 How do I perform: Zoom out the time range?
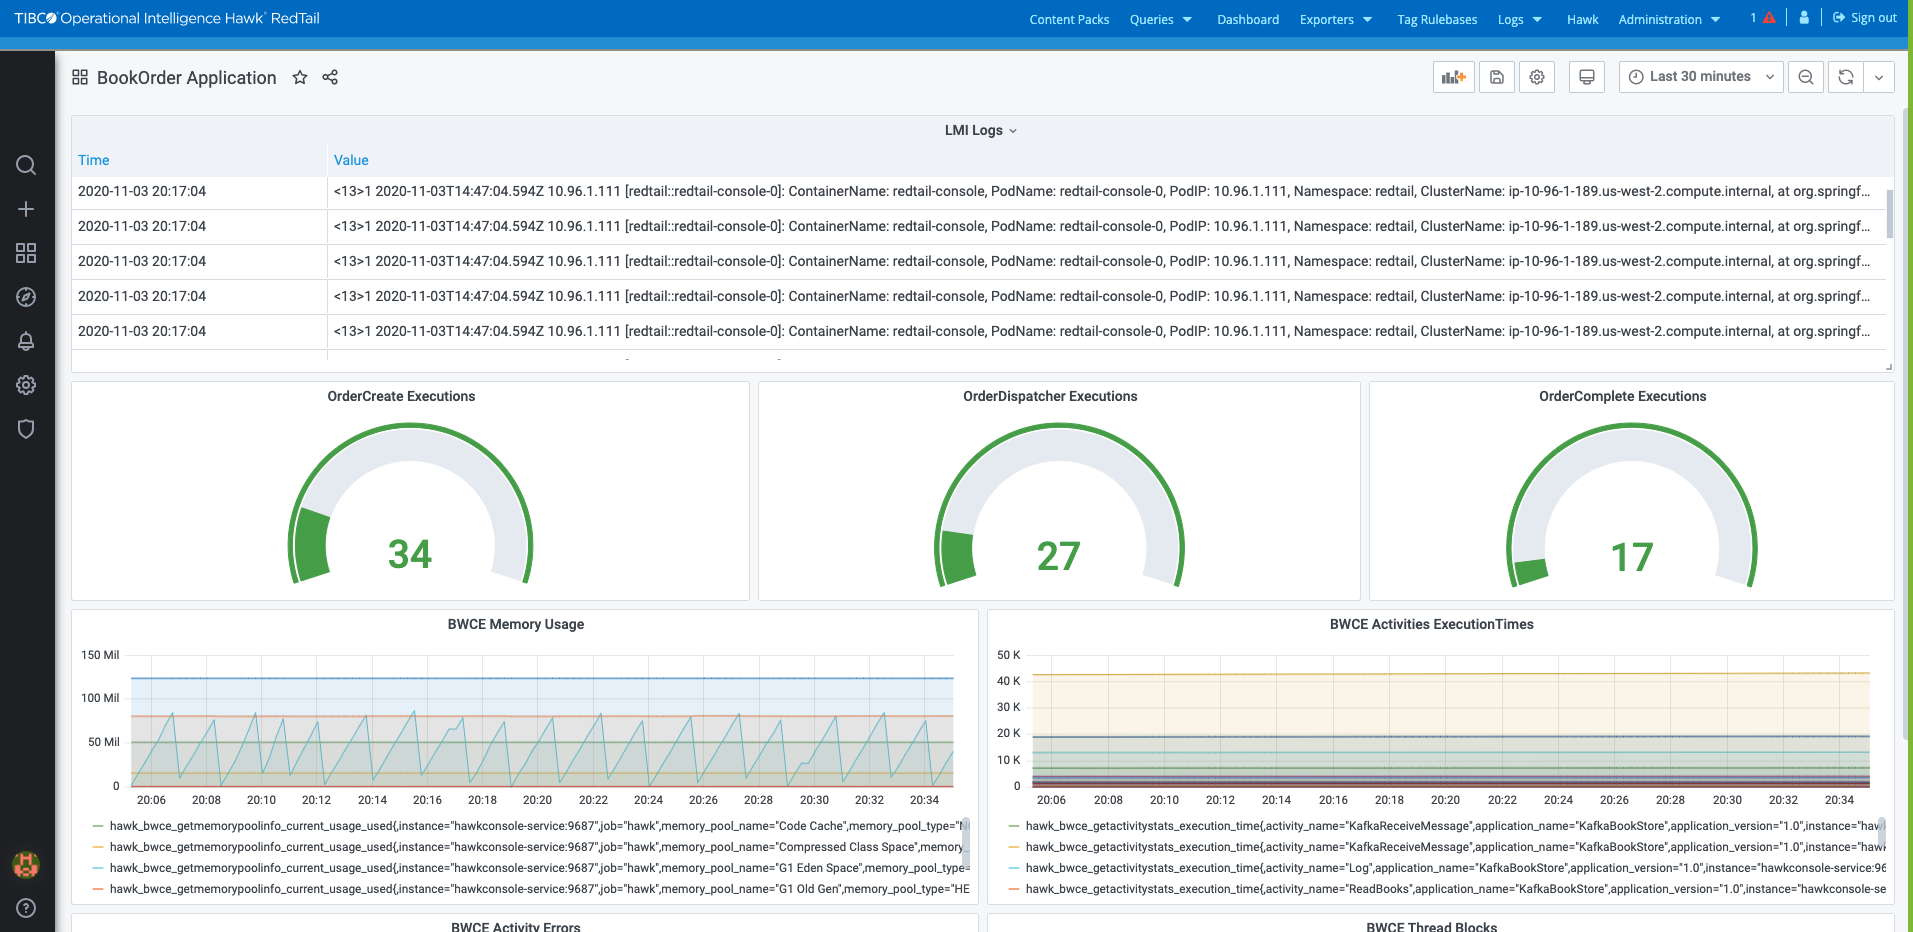click(x=1805, y=77)
